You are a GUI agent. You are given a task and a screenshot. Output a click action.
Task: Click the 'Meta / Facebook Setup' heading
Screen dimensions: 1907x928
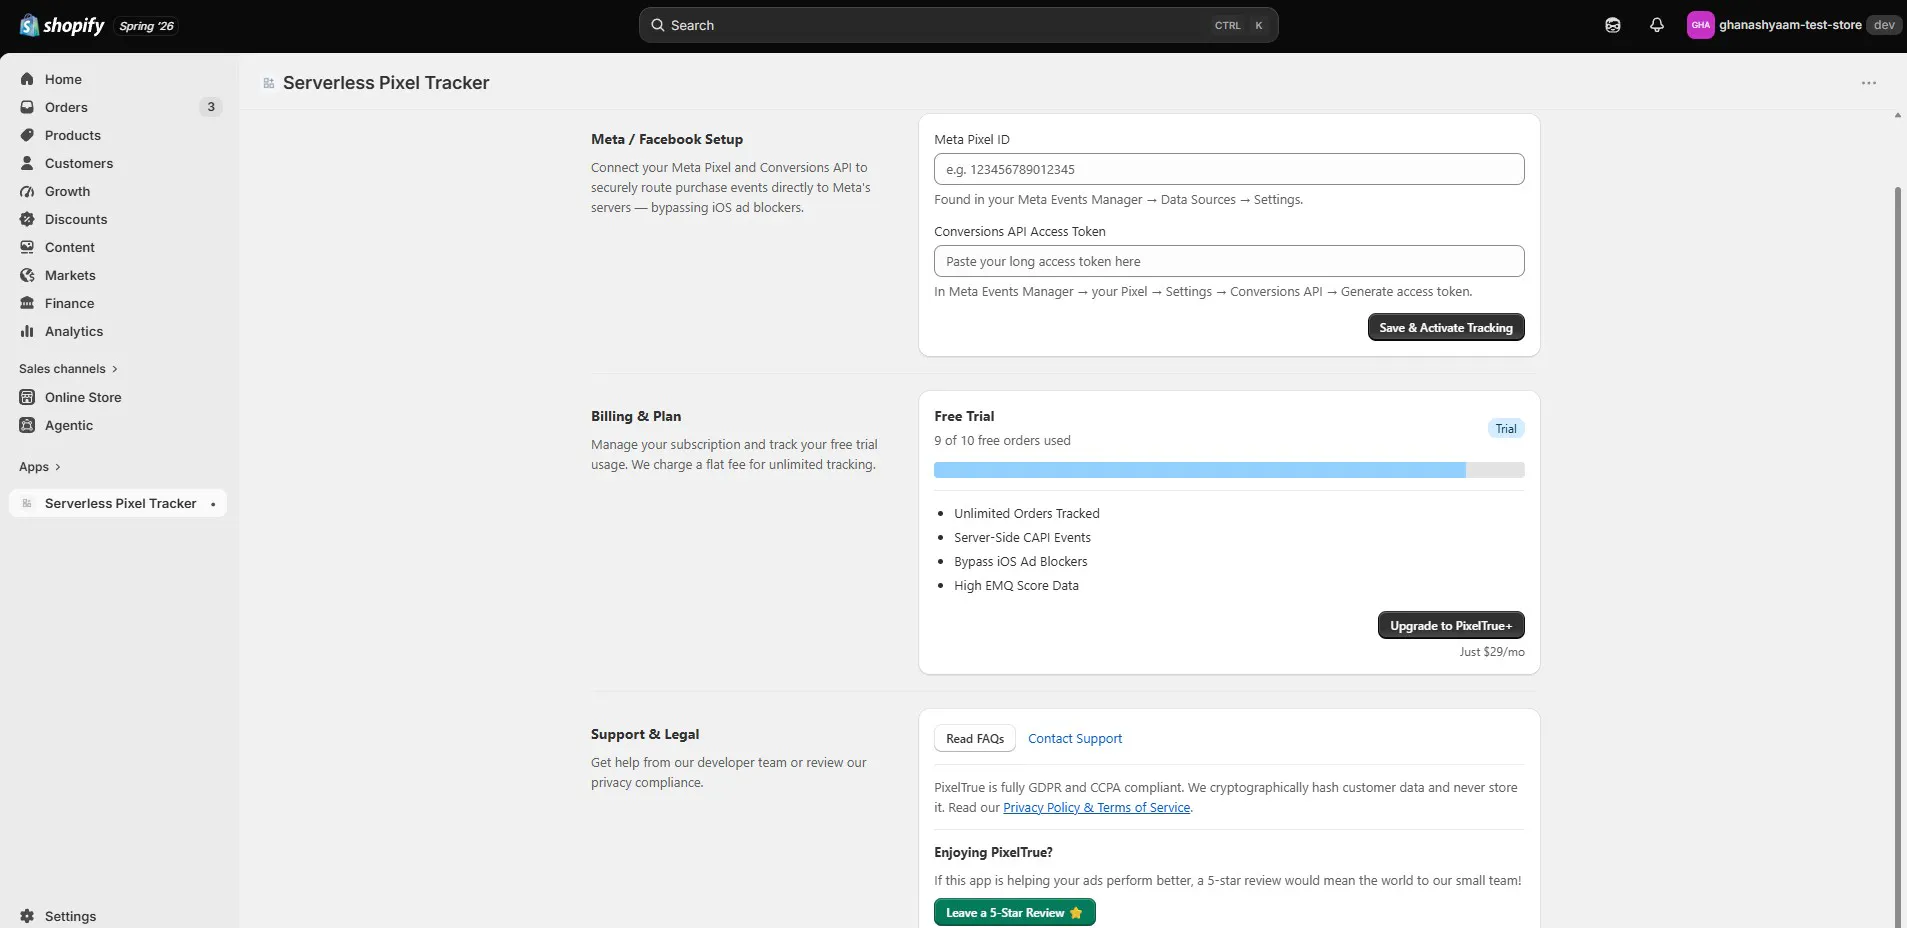point(667,139)
